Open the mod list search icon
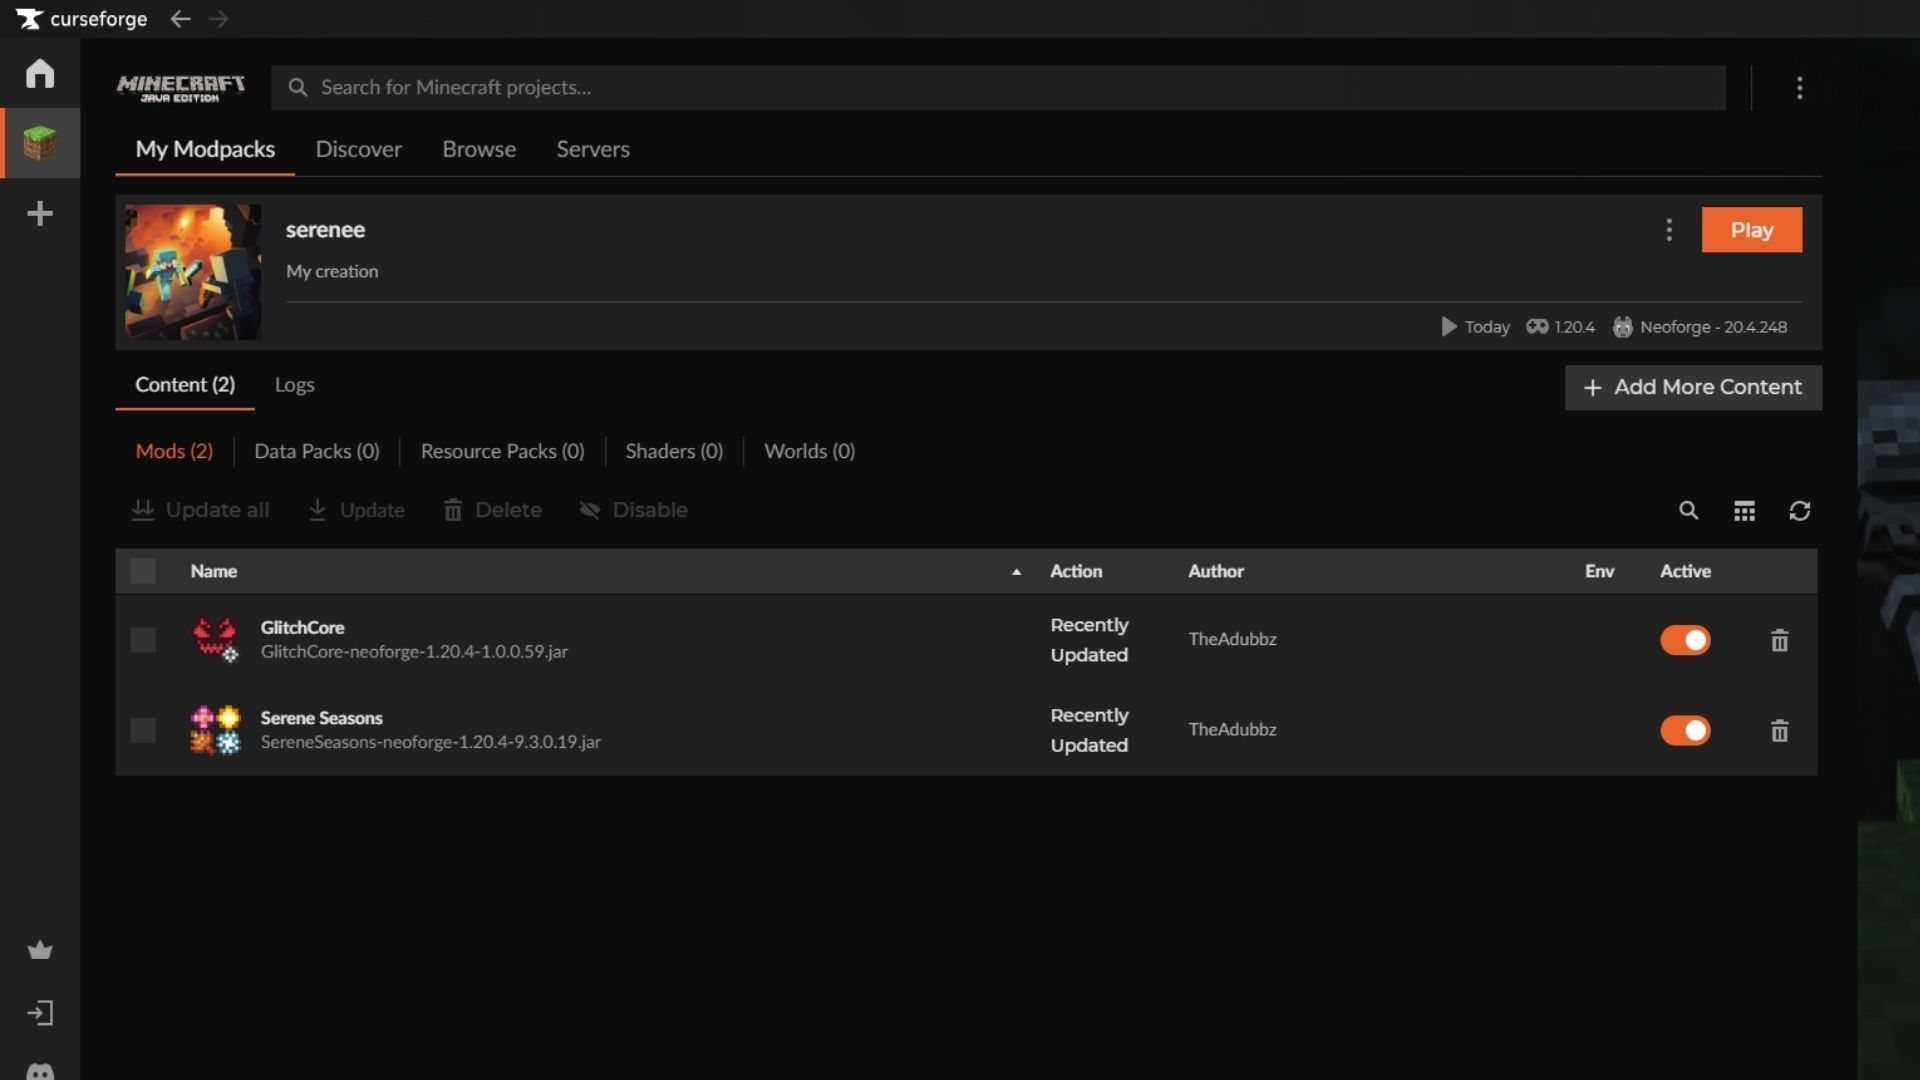 coord(1688,511)
